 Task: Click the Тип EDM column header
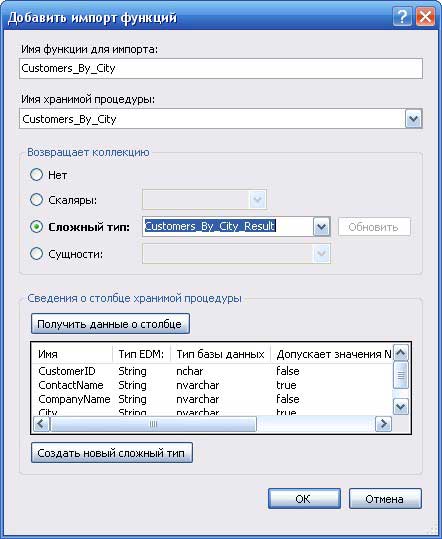tap(141, 354)
